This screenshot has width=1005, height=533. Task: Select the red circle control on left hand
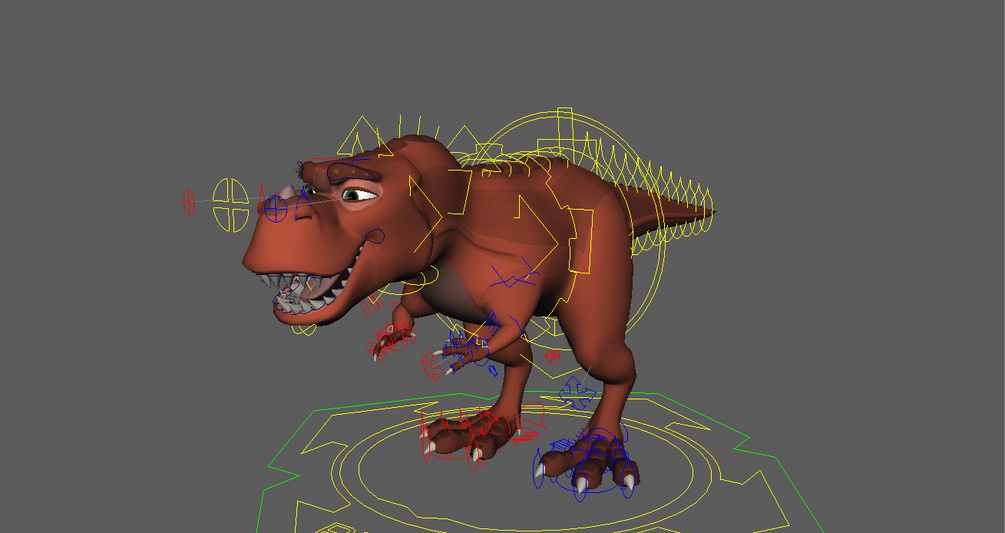[x=395, y=340]
